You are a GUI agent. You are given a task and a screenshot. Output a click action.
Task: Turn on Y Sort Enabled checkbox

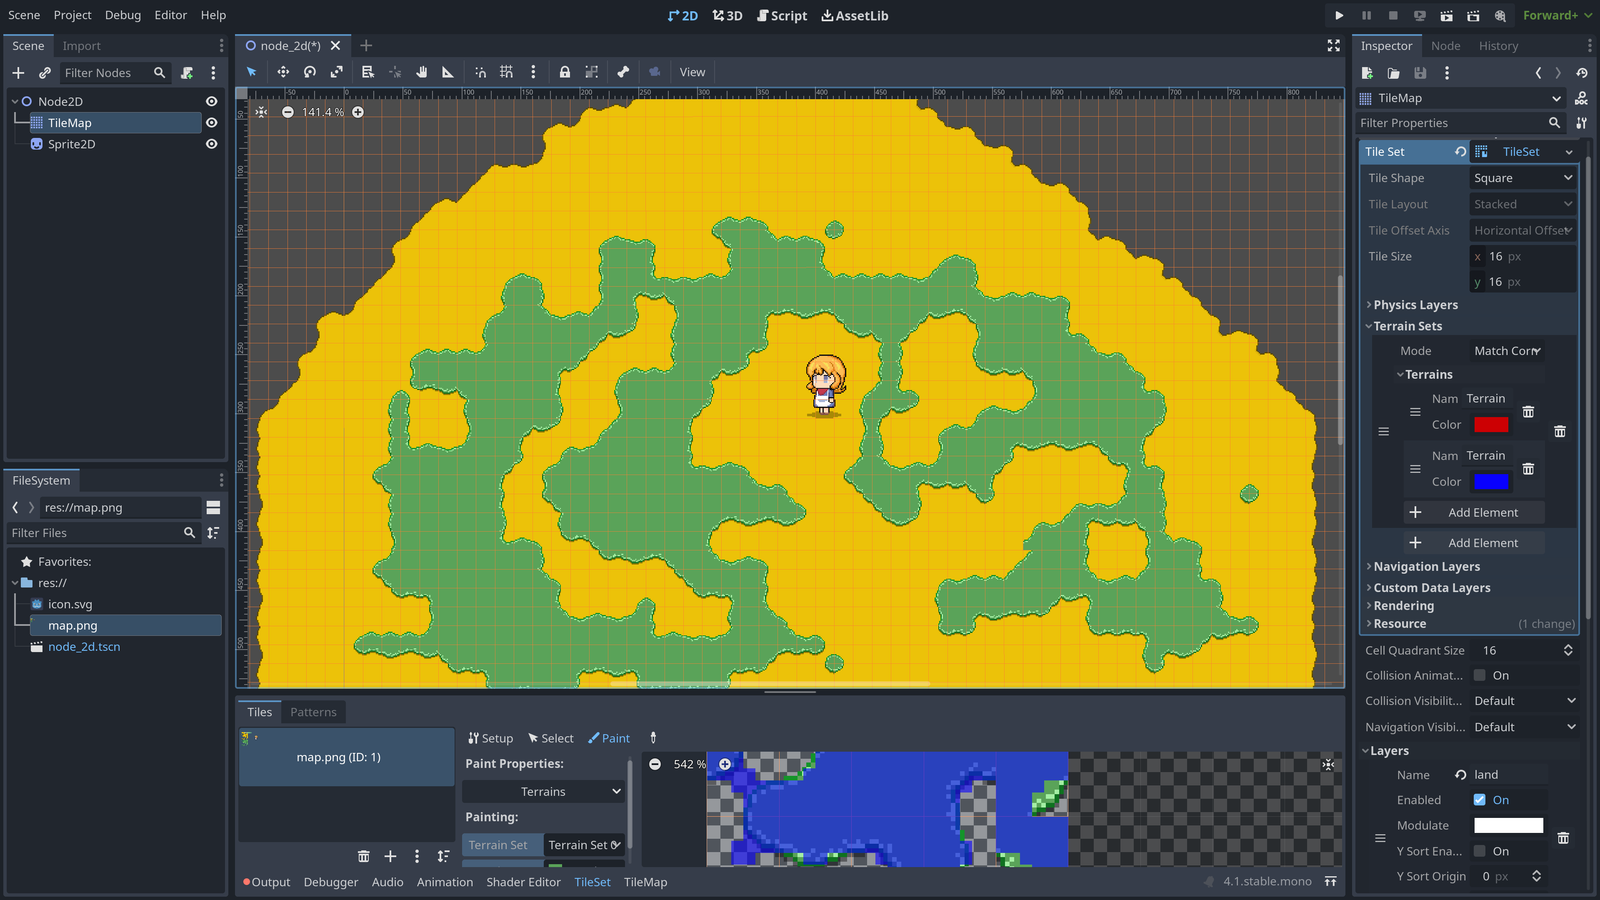click(x=1480, y=851)
